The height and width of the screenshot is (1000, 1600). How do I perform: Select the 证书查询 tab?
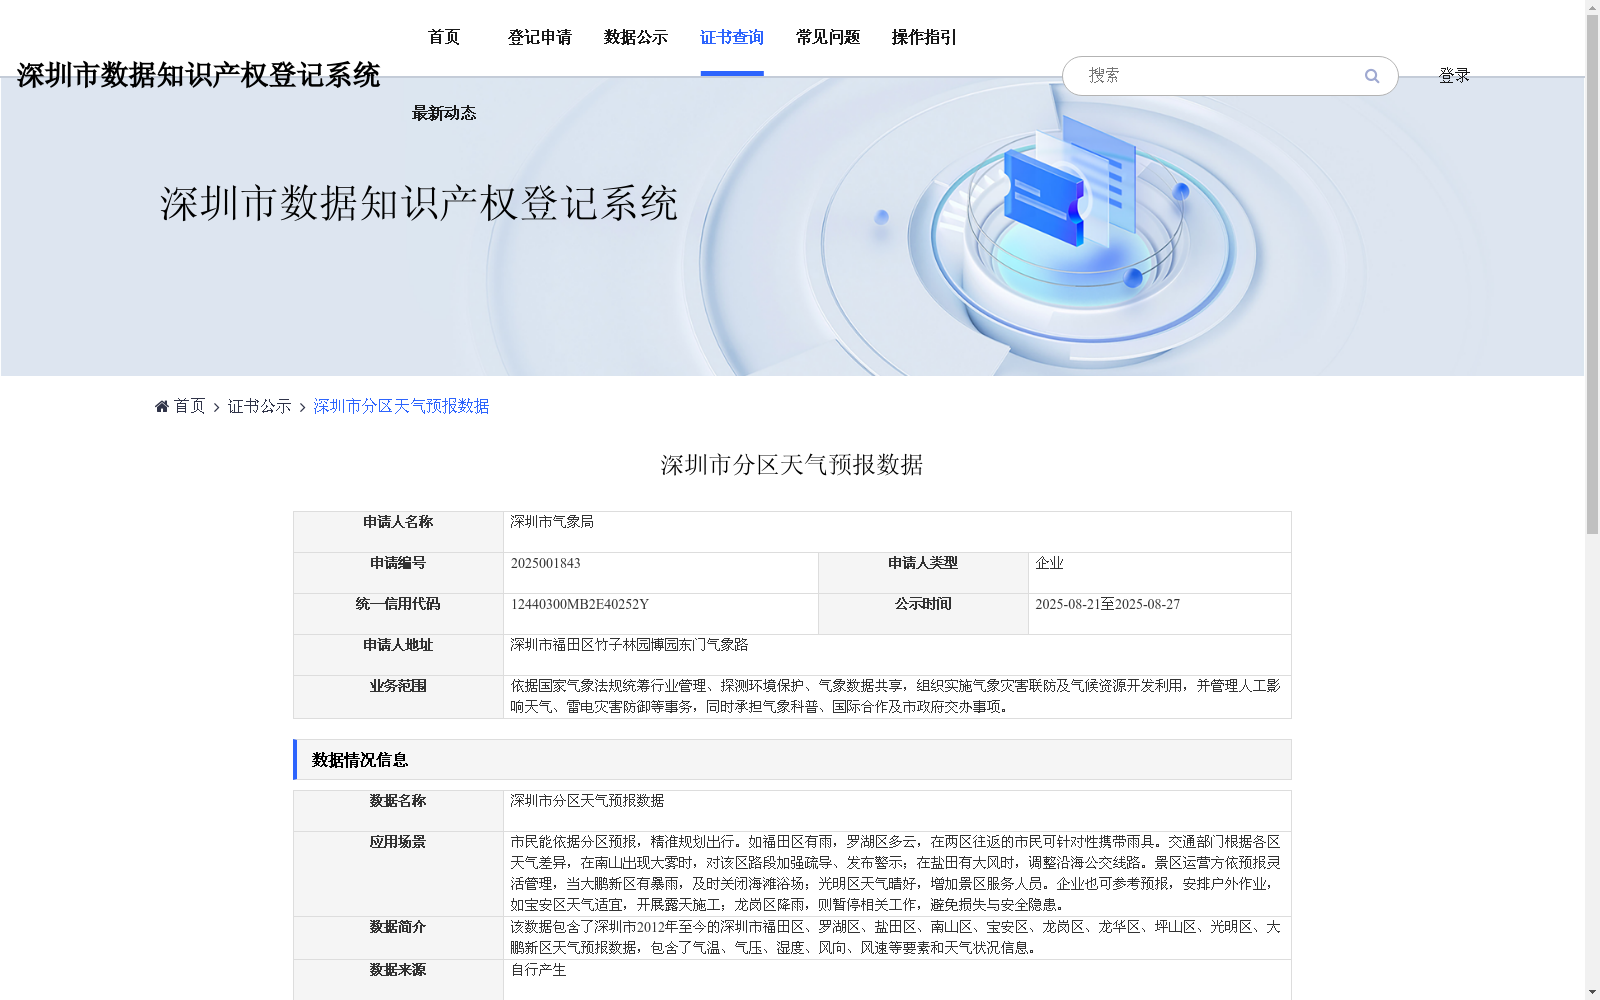(732, 37)
